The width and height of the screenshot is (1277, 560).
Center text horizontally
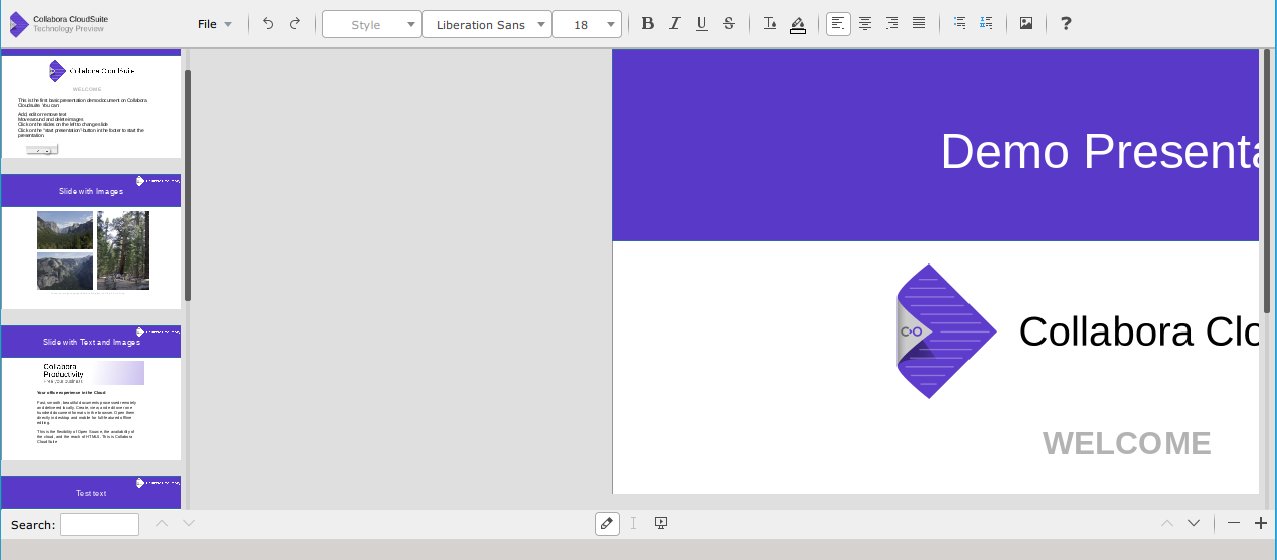tap(865, 24)
